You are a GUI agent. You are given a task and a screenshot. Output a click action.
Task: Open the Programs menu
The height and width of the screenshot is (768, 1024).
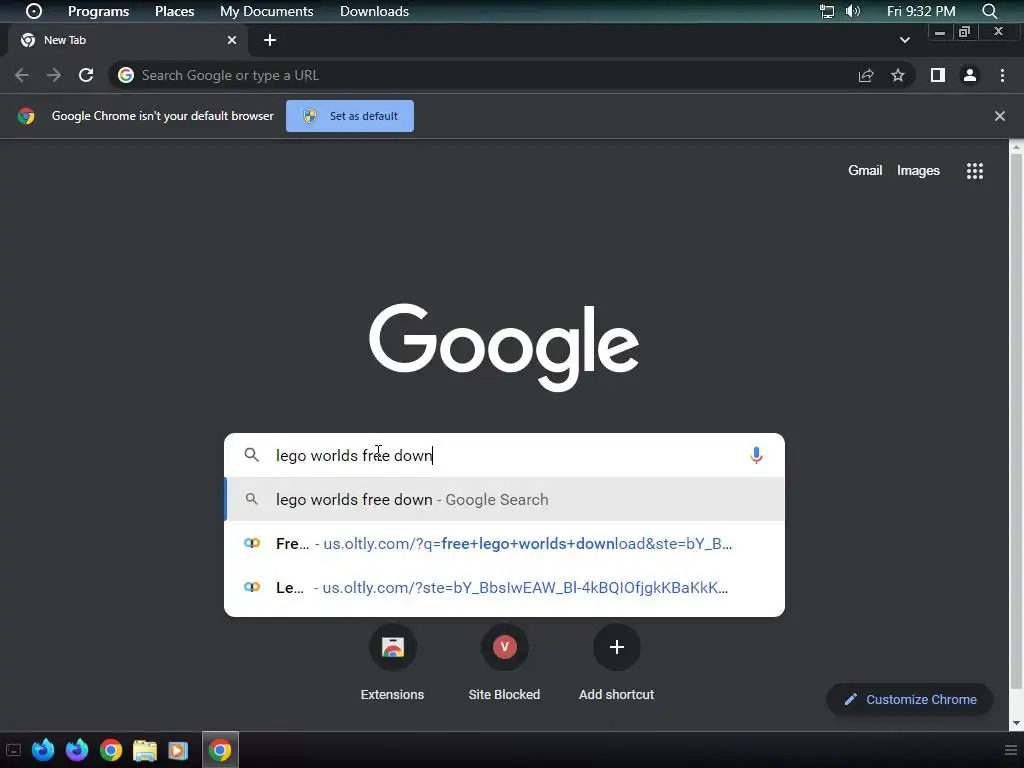98,11
